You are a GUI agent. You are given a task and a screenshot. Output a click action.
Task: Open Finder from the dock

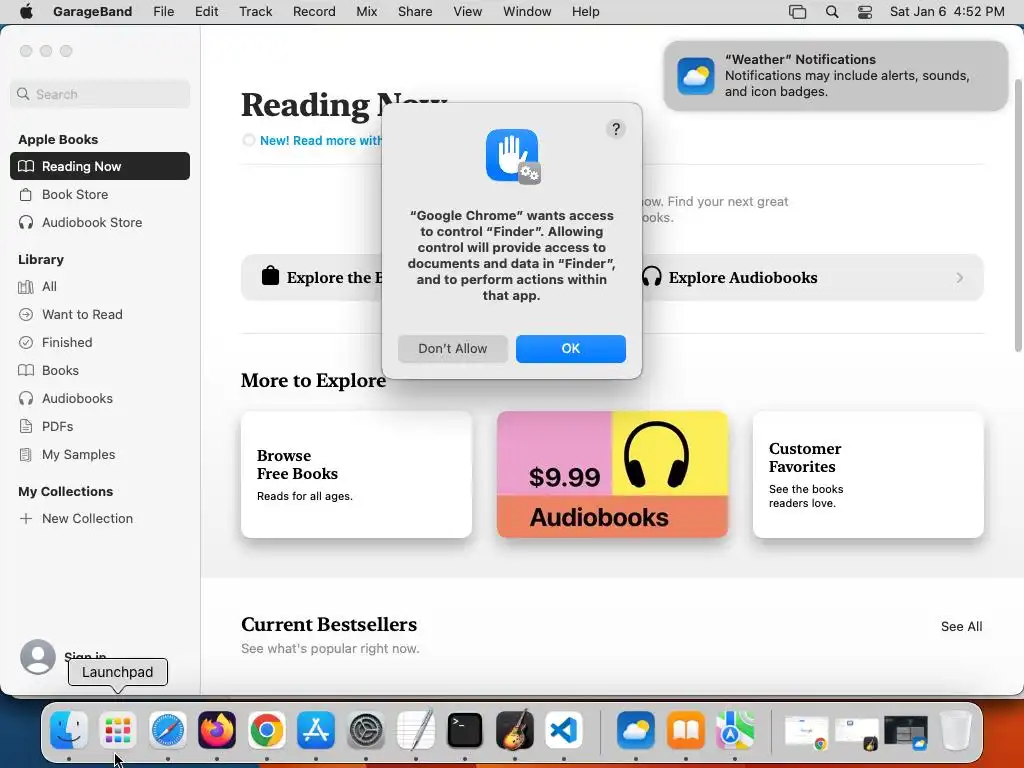pyautogui.click(x=69, y=729)
